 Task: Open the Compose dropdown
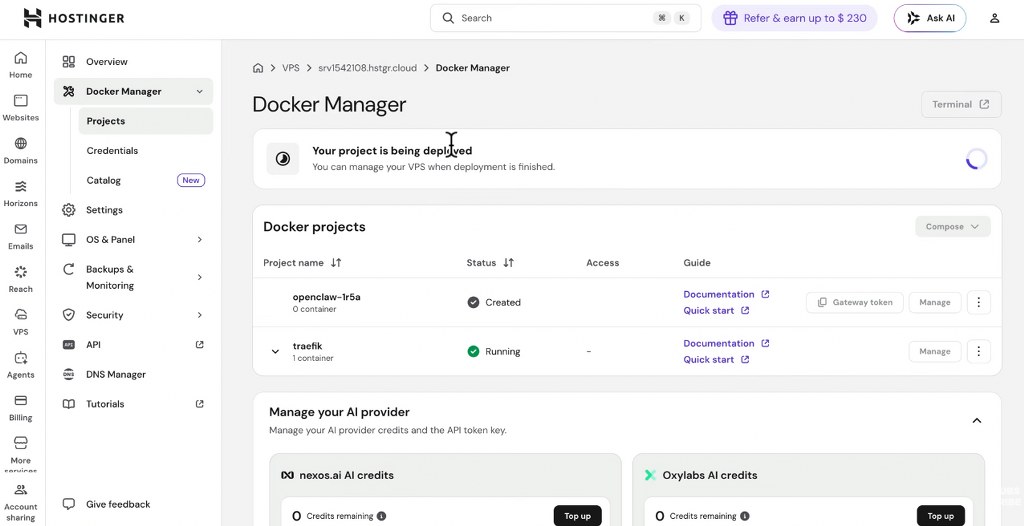point(953,227)
